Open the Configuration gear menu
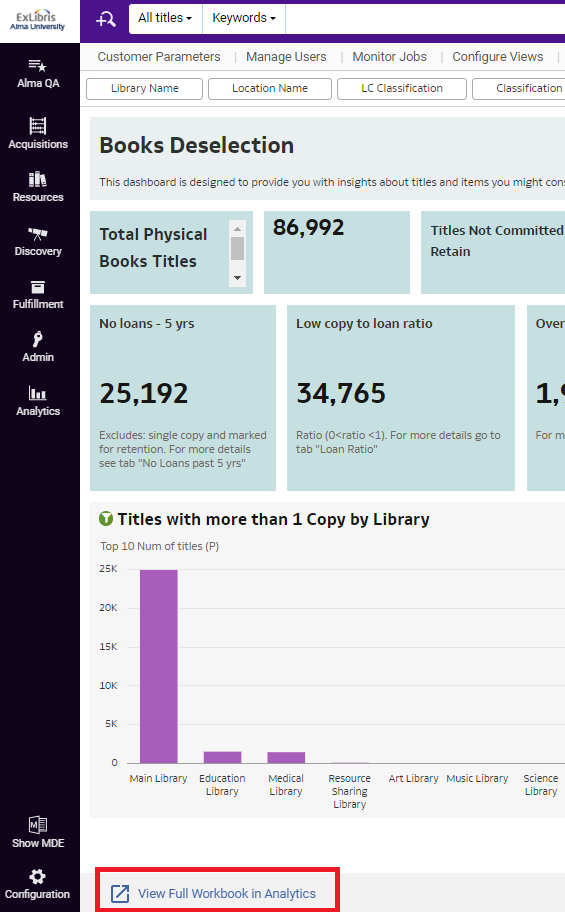The image size is (565, 912). pos(38,884)
